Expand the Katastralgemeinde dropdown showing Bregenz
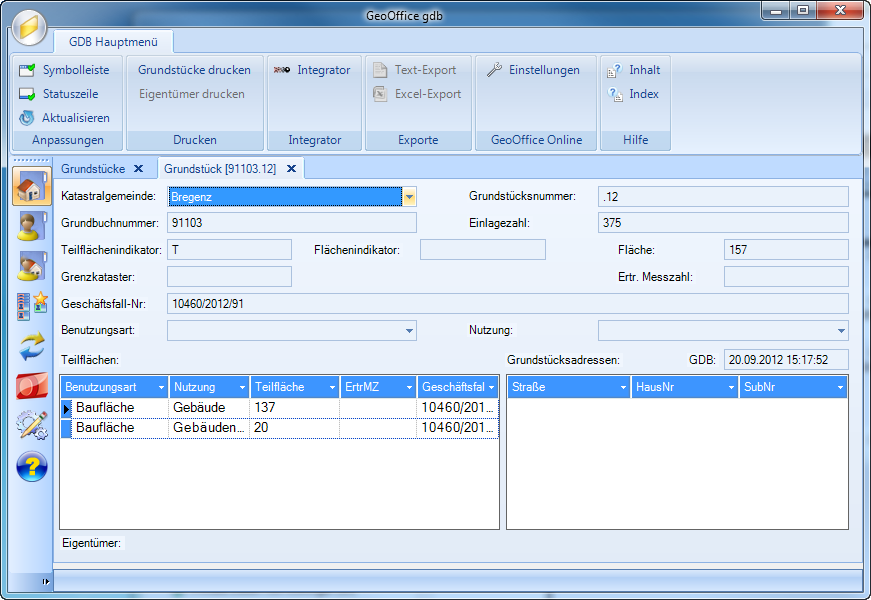Viewport: 871px width, 600px height. point(409,197)
